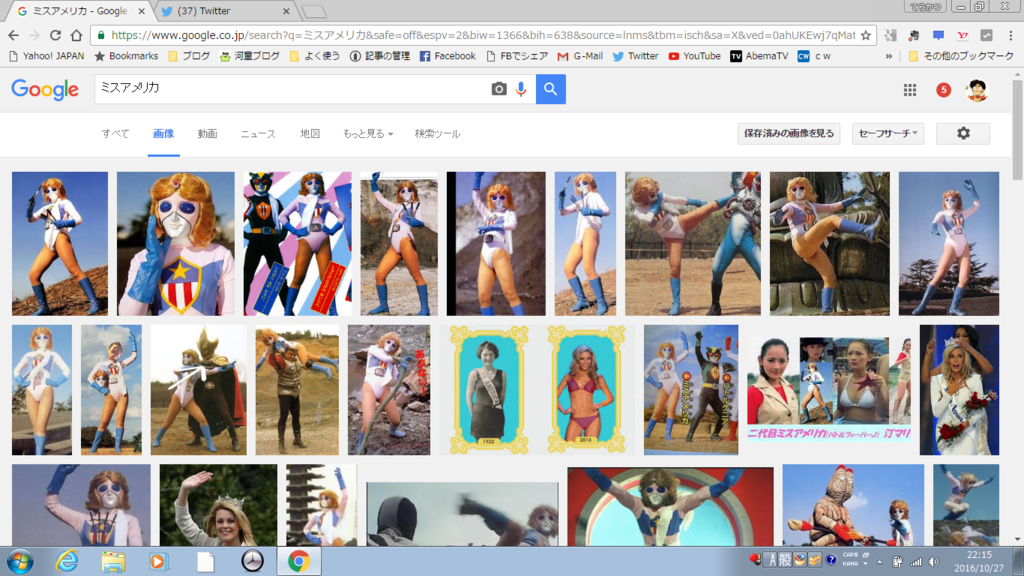Open the 河童ブログ bookmark

coord(249,56)
